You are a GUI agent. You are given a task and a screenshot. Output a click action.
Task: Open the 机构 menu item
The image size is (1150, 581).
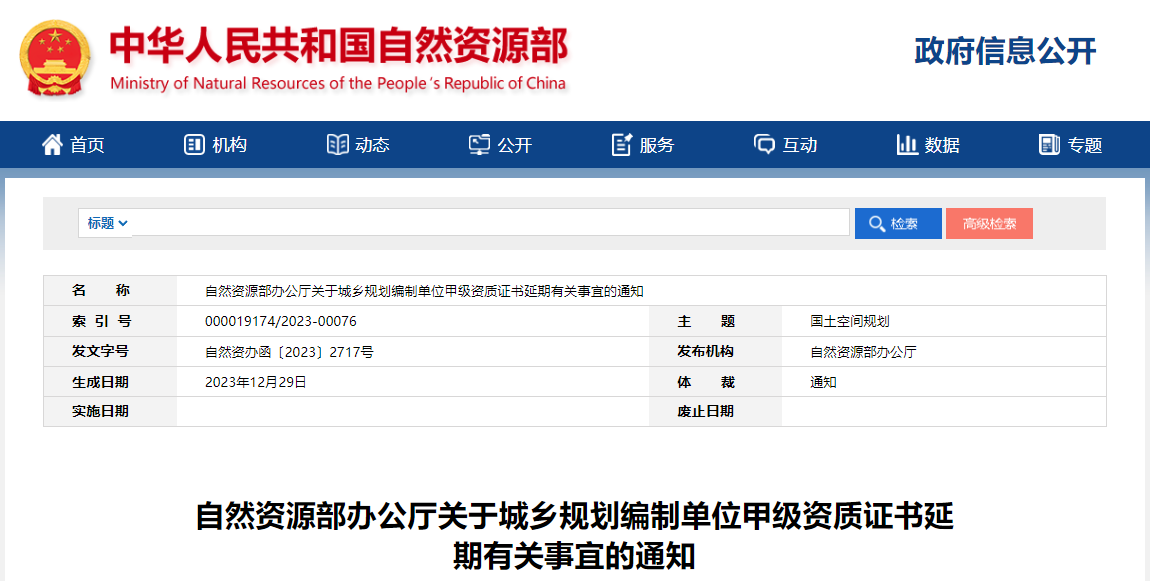(230, 145)
